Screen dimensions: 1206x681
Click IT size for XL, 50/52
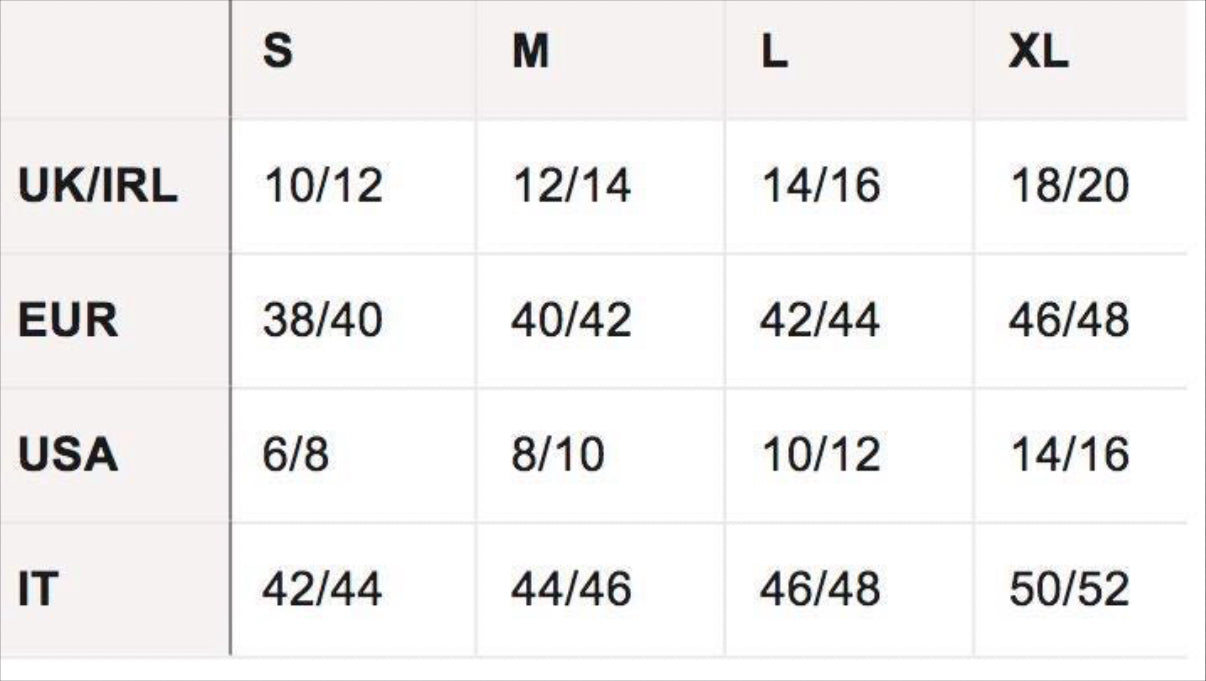(x=1070, y=590)
